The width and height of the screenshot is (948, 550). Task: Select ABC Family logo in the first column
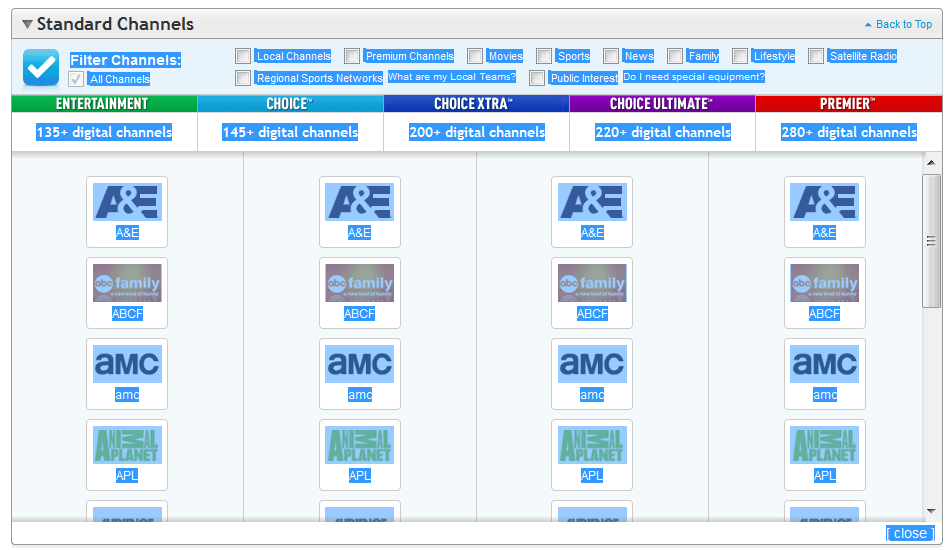(127, 283)
